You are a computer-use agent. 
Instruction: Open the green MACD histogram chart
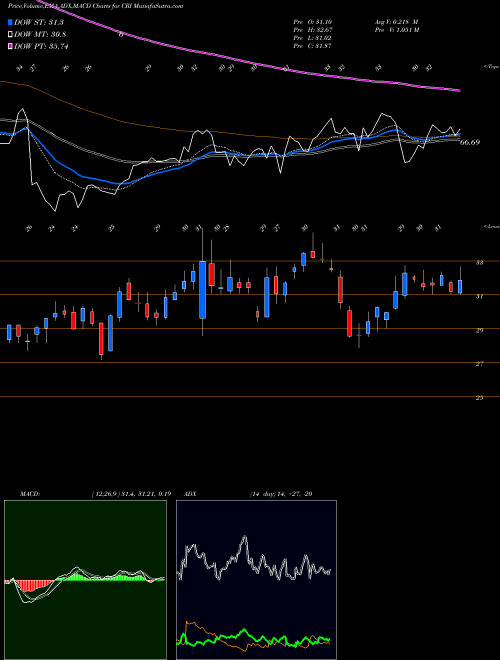[85, 580]
